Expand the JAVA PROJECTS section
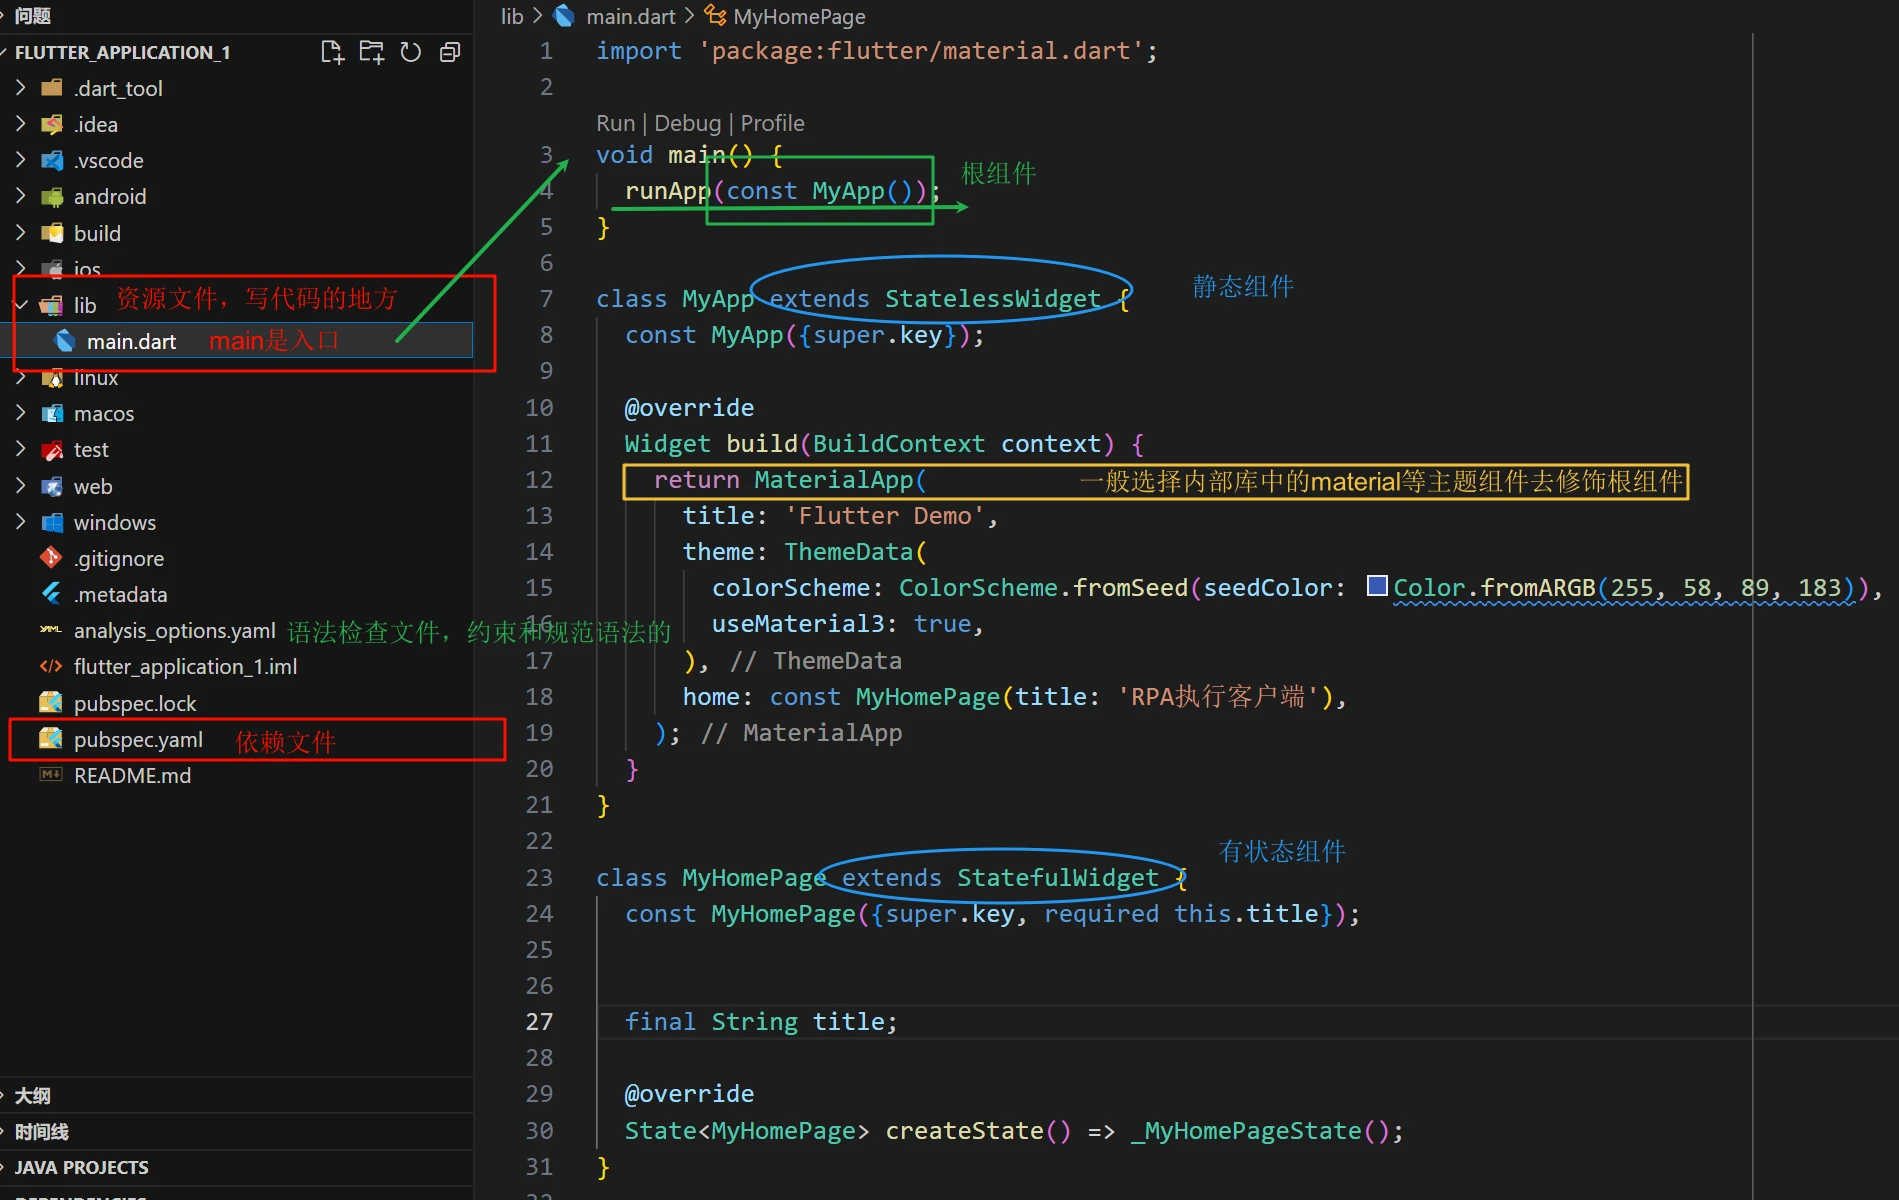This screenshot has height=1200, width=1899. (236, 1167)
